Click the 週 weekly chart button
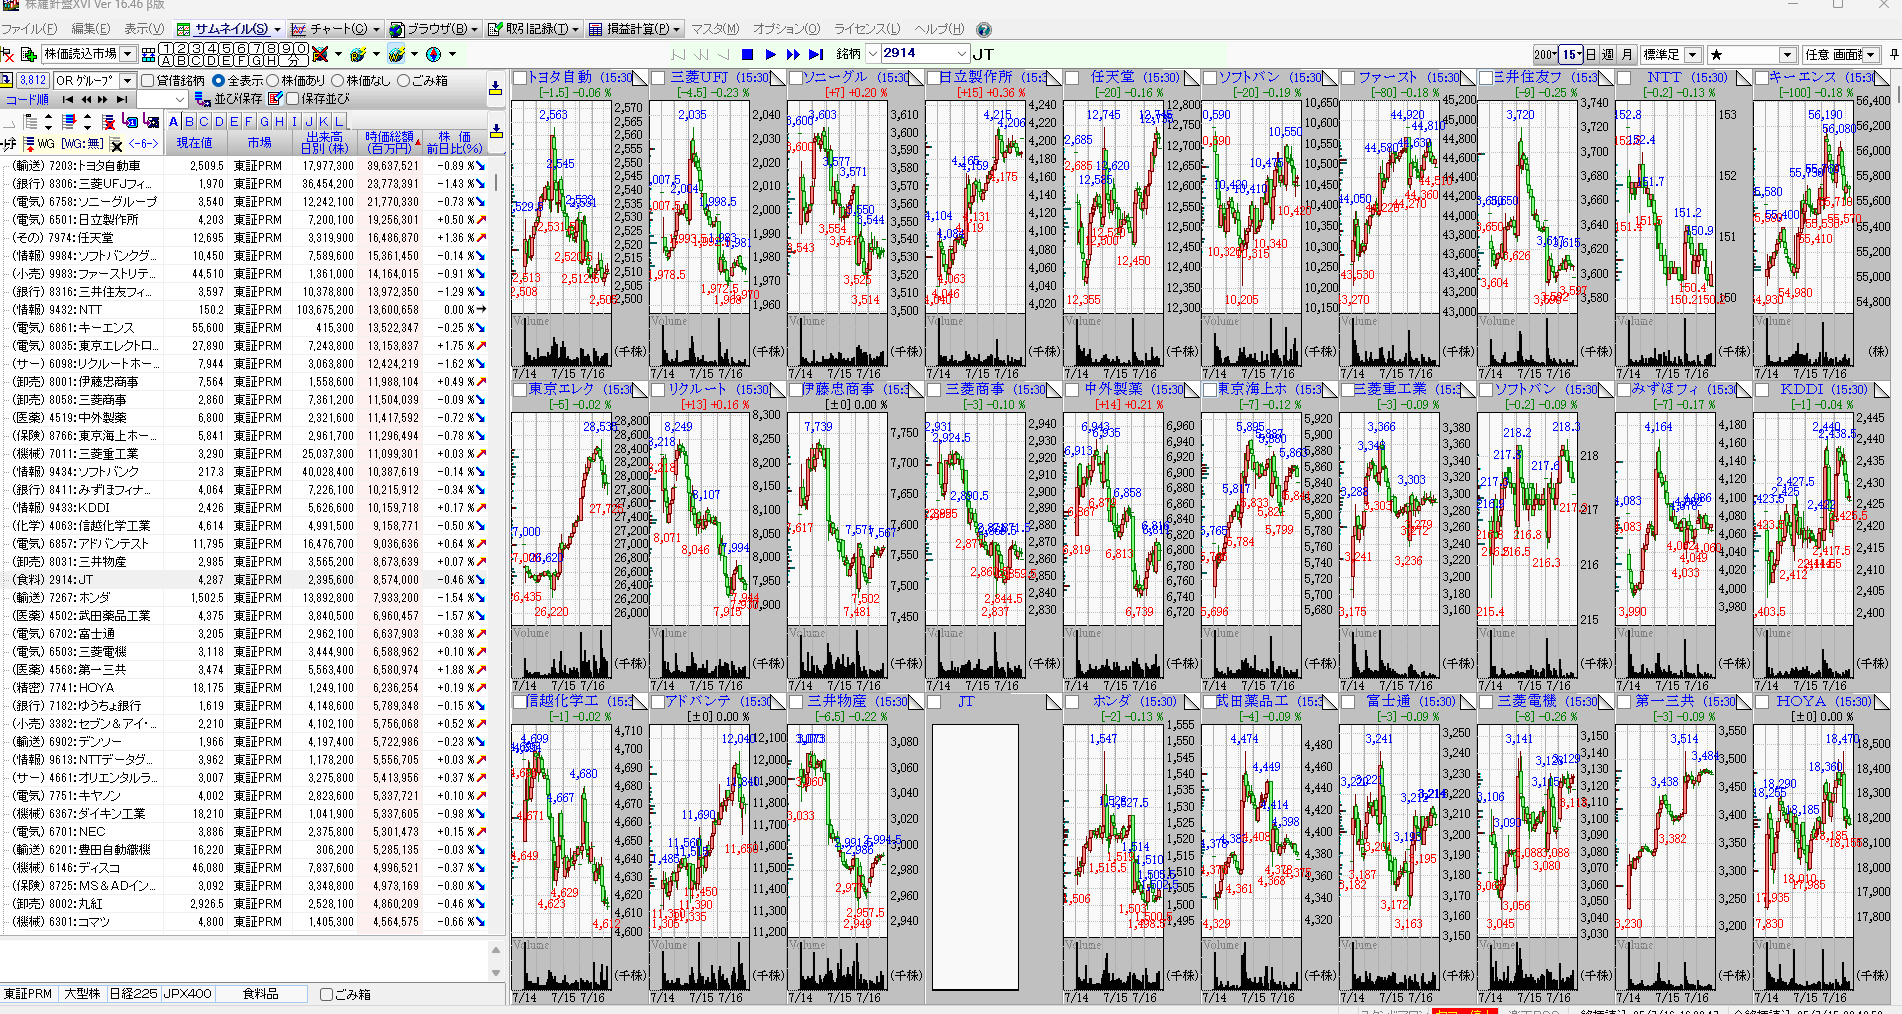The width and height of the screenshot is (1902, 1014). pos(1608,54)
